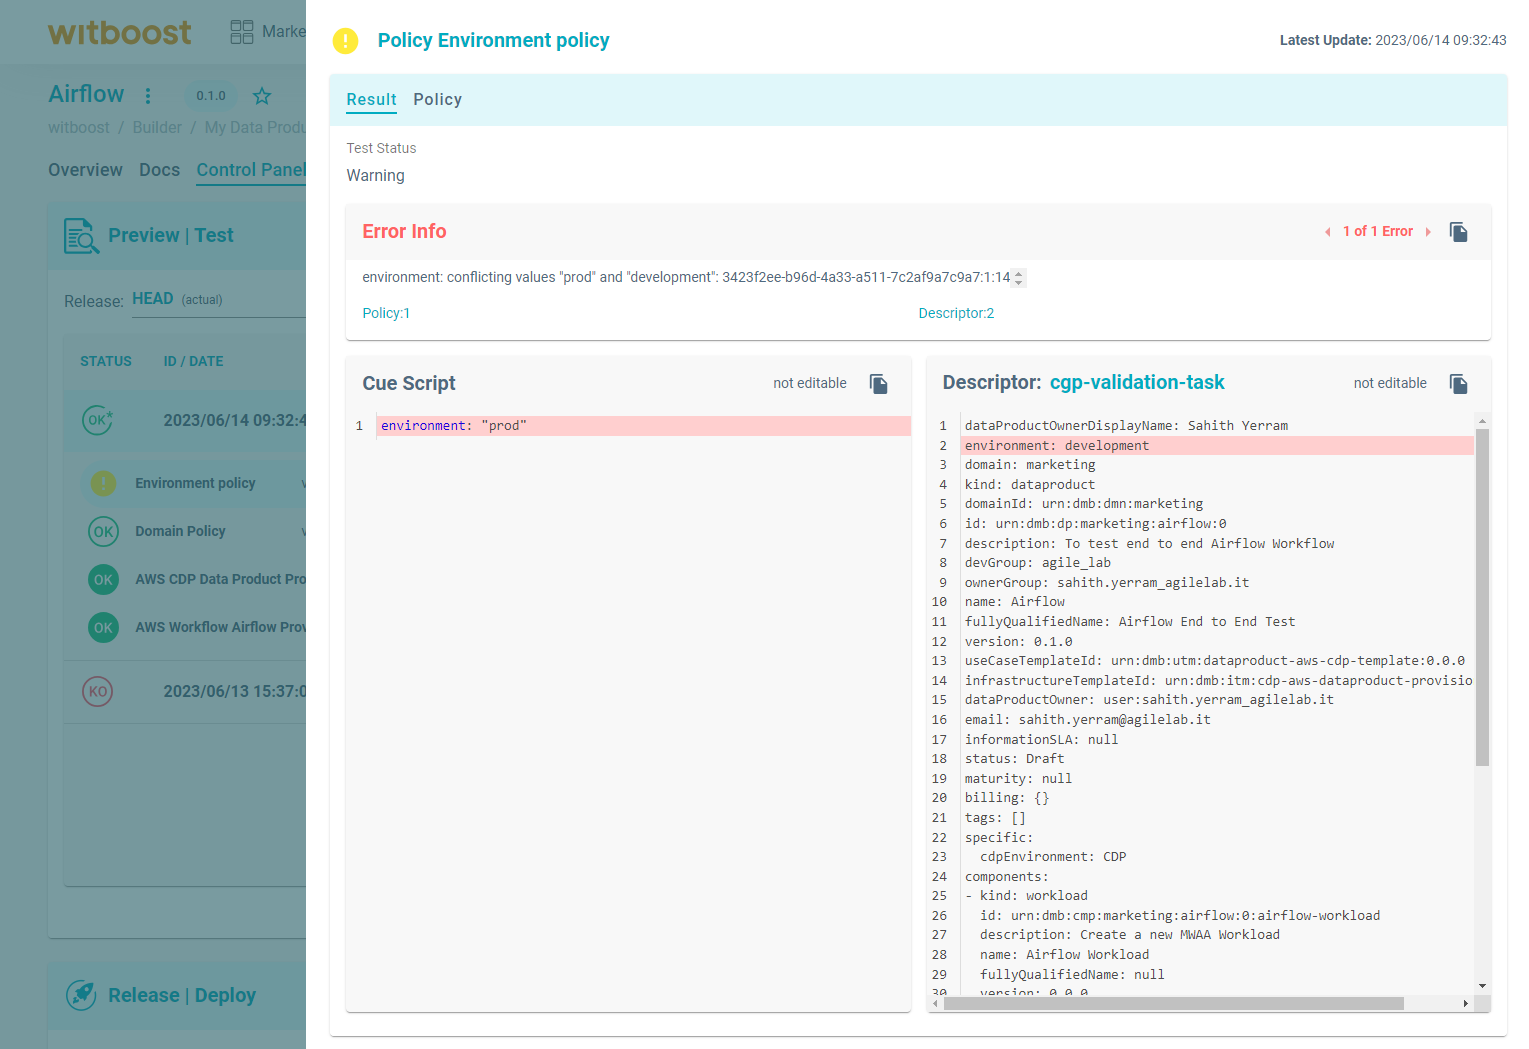This screenshot has height=1049, width=1529.
Task: Go to the previous error arrow
Action: [x=1327, y=232]
